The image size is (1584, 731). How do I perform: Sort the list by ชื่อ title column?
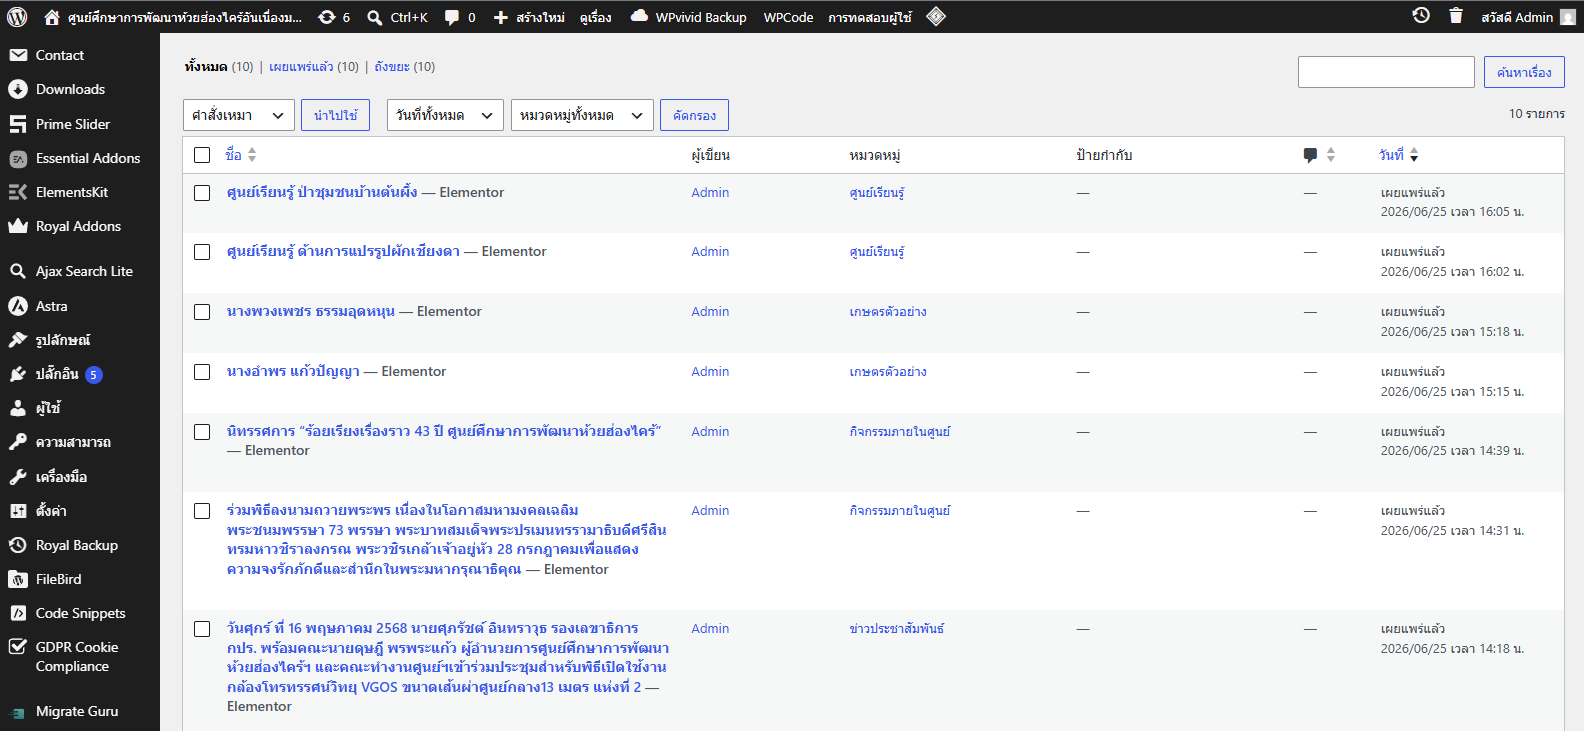241,155
